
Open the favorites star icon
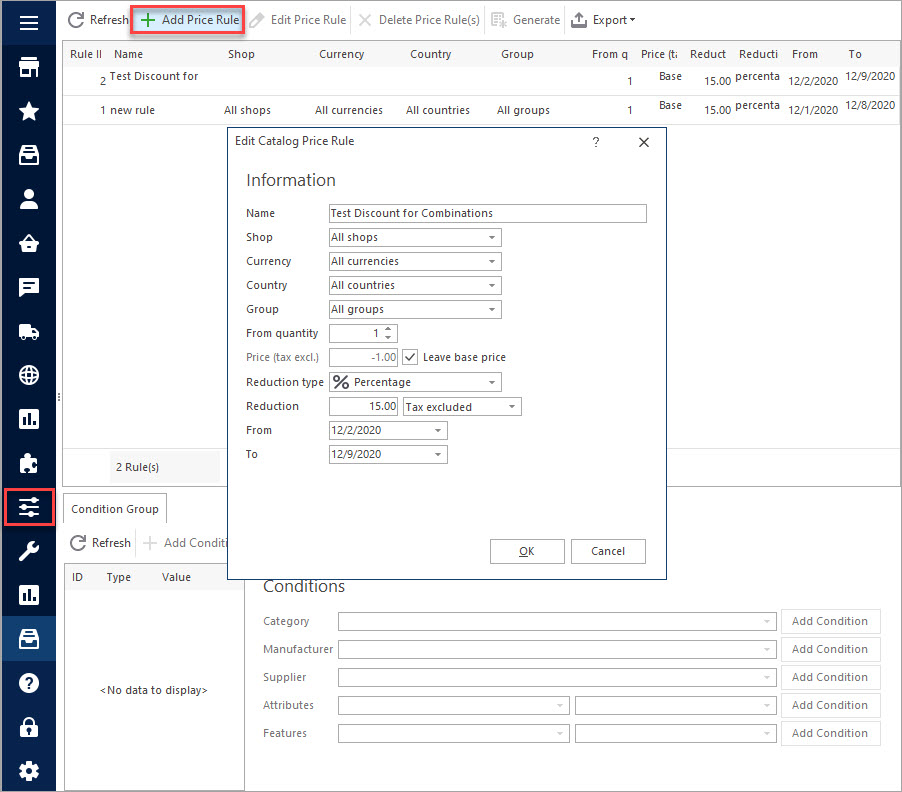[x=29, y=110]
